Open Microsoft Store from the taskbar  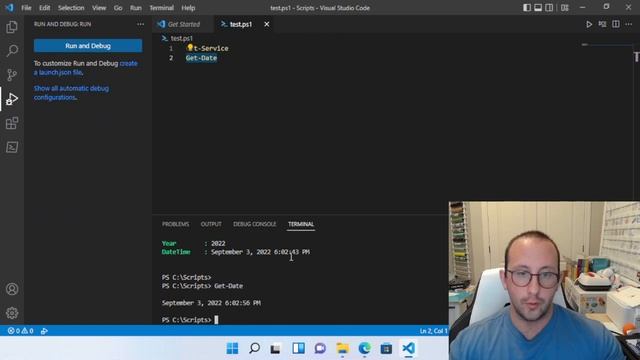tap(386, 348)
